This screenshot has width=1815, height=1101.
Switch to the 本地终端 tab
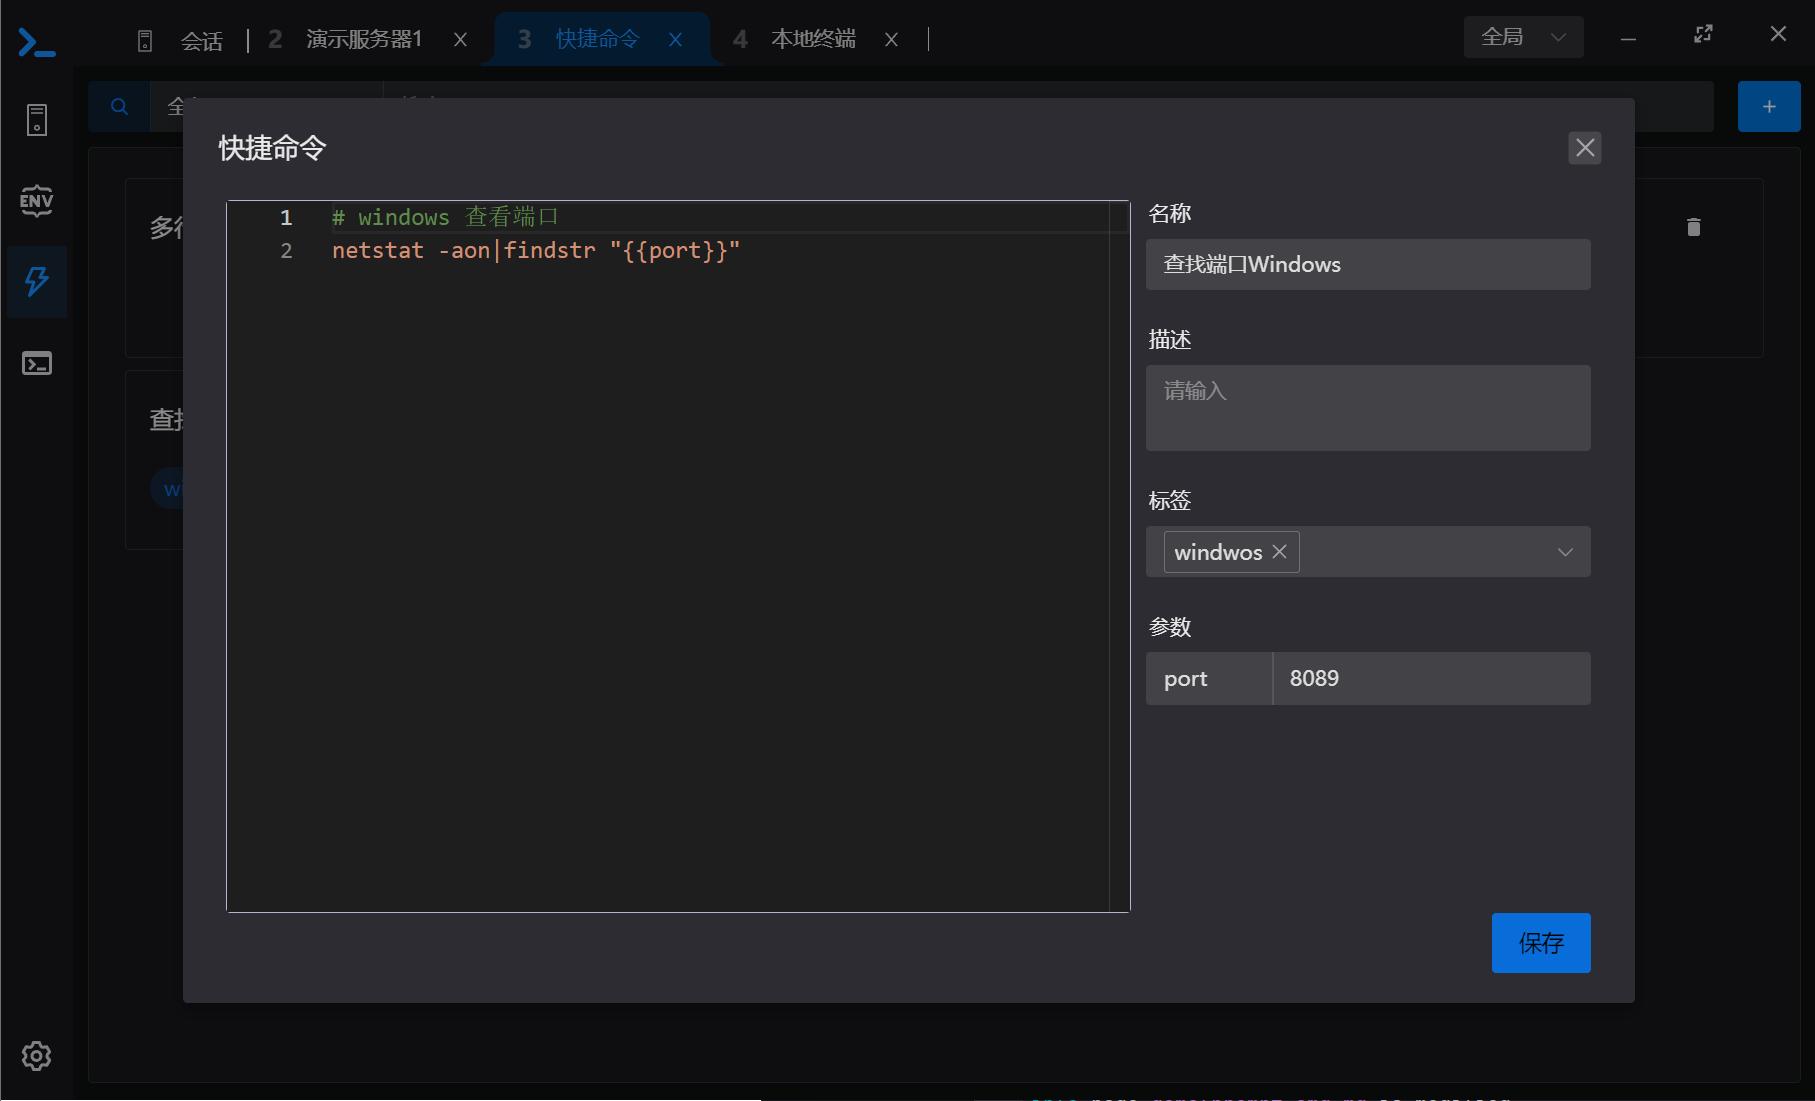[813, 39]
